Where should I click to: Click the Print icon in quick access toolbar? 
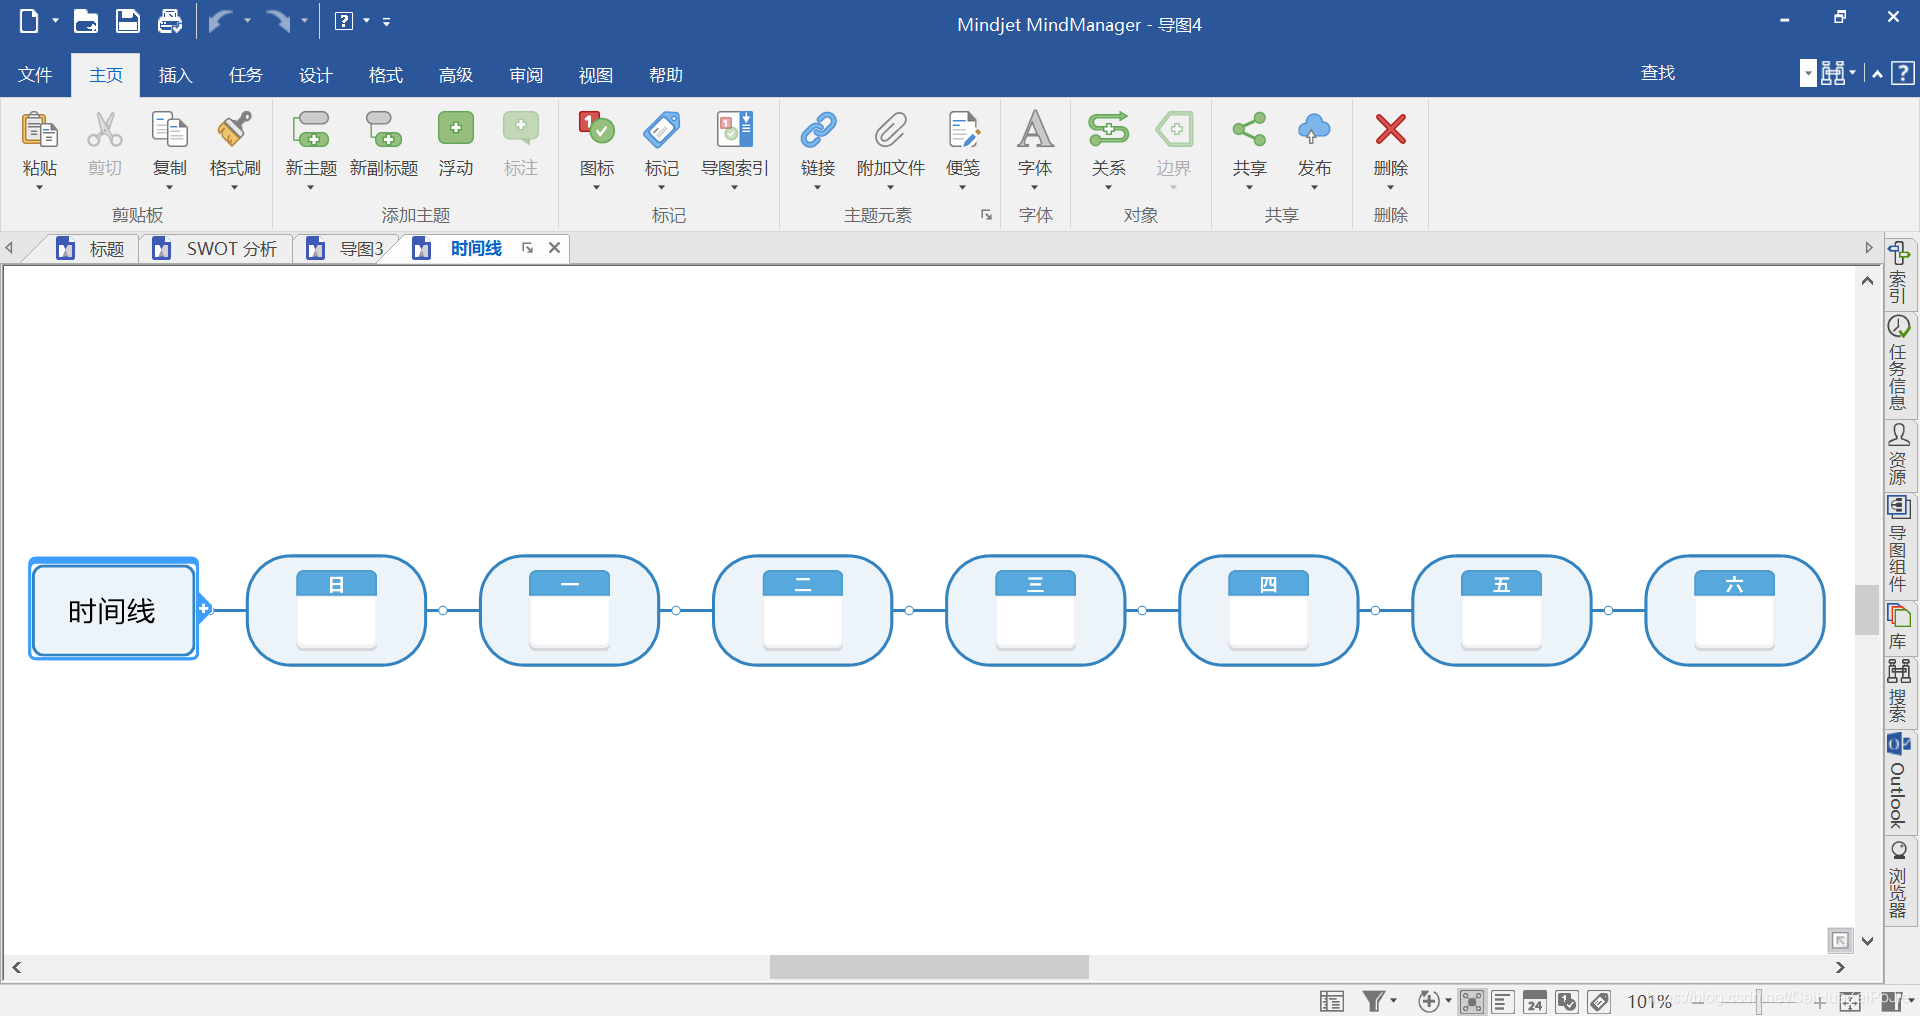170,21
